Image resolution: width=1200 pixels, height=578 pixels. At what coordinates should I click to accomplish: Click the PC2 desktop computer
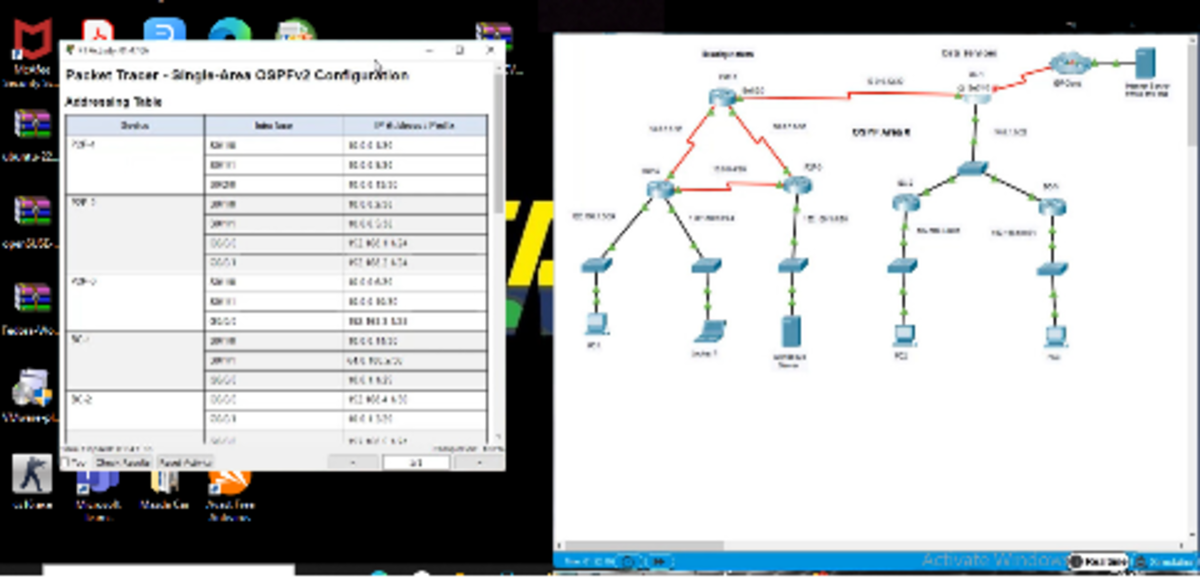click(x=903, y=335)
